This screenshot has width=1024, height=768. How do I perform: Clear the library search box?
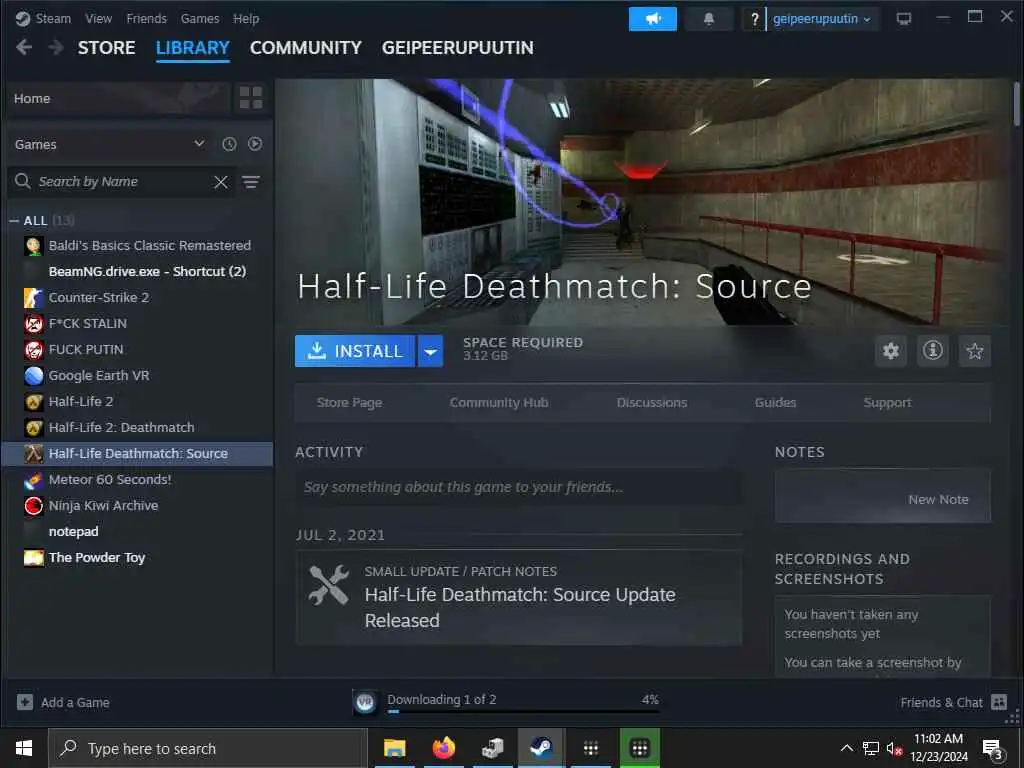click(x=221, y=182)
